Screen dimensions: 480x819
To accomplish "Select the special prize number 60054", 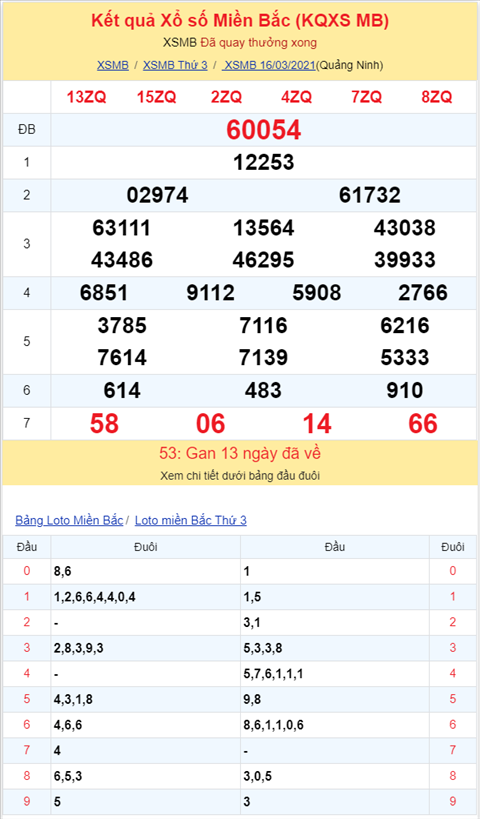I will tap(264, 130).
